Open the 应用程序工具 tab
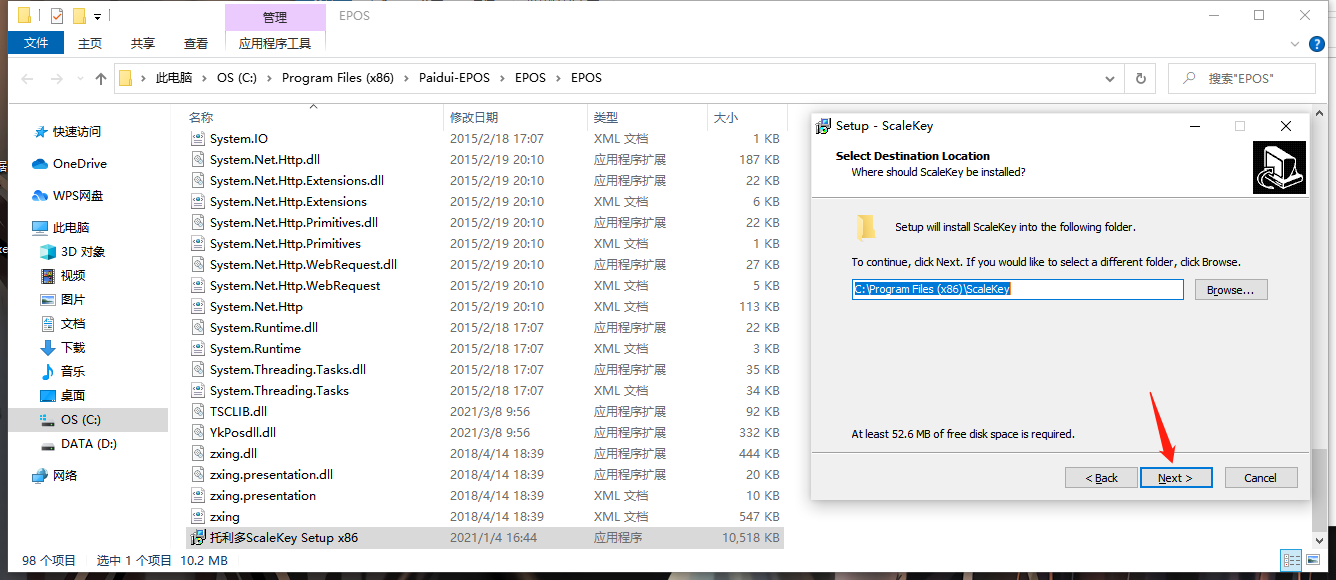The height and width of the screenshot is (580, 1336). [275, 43]
